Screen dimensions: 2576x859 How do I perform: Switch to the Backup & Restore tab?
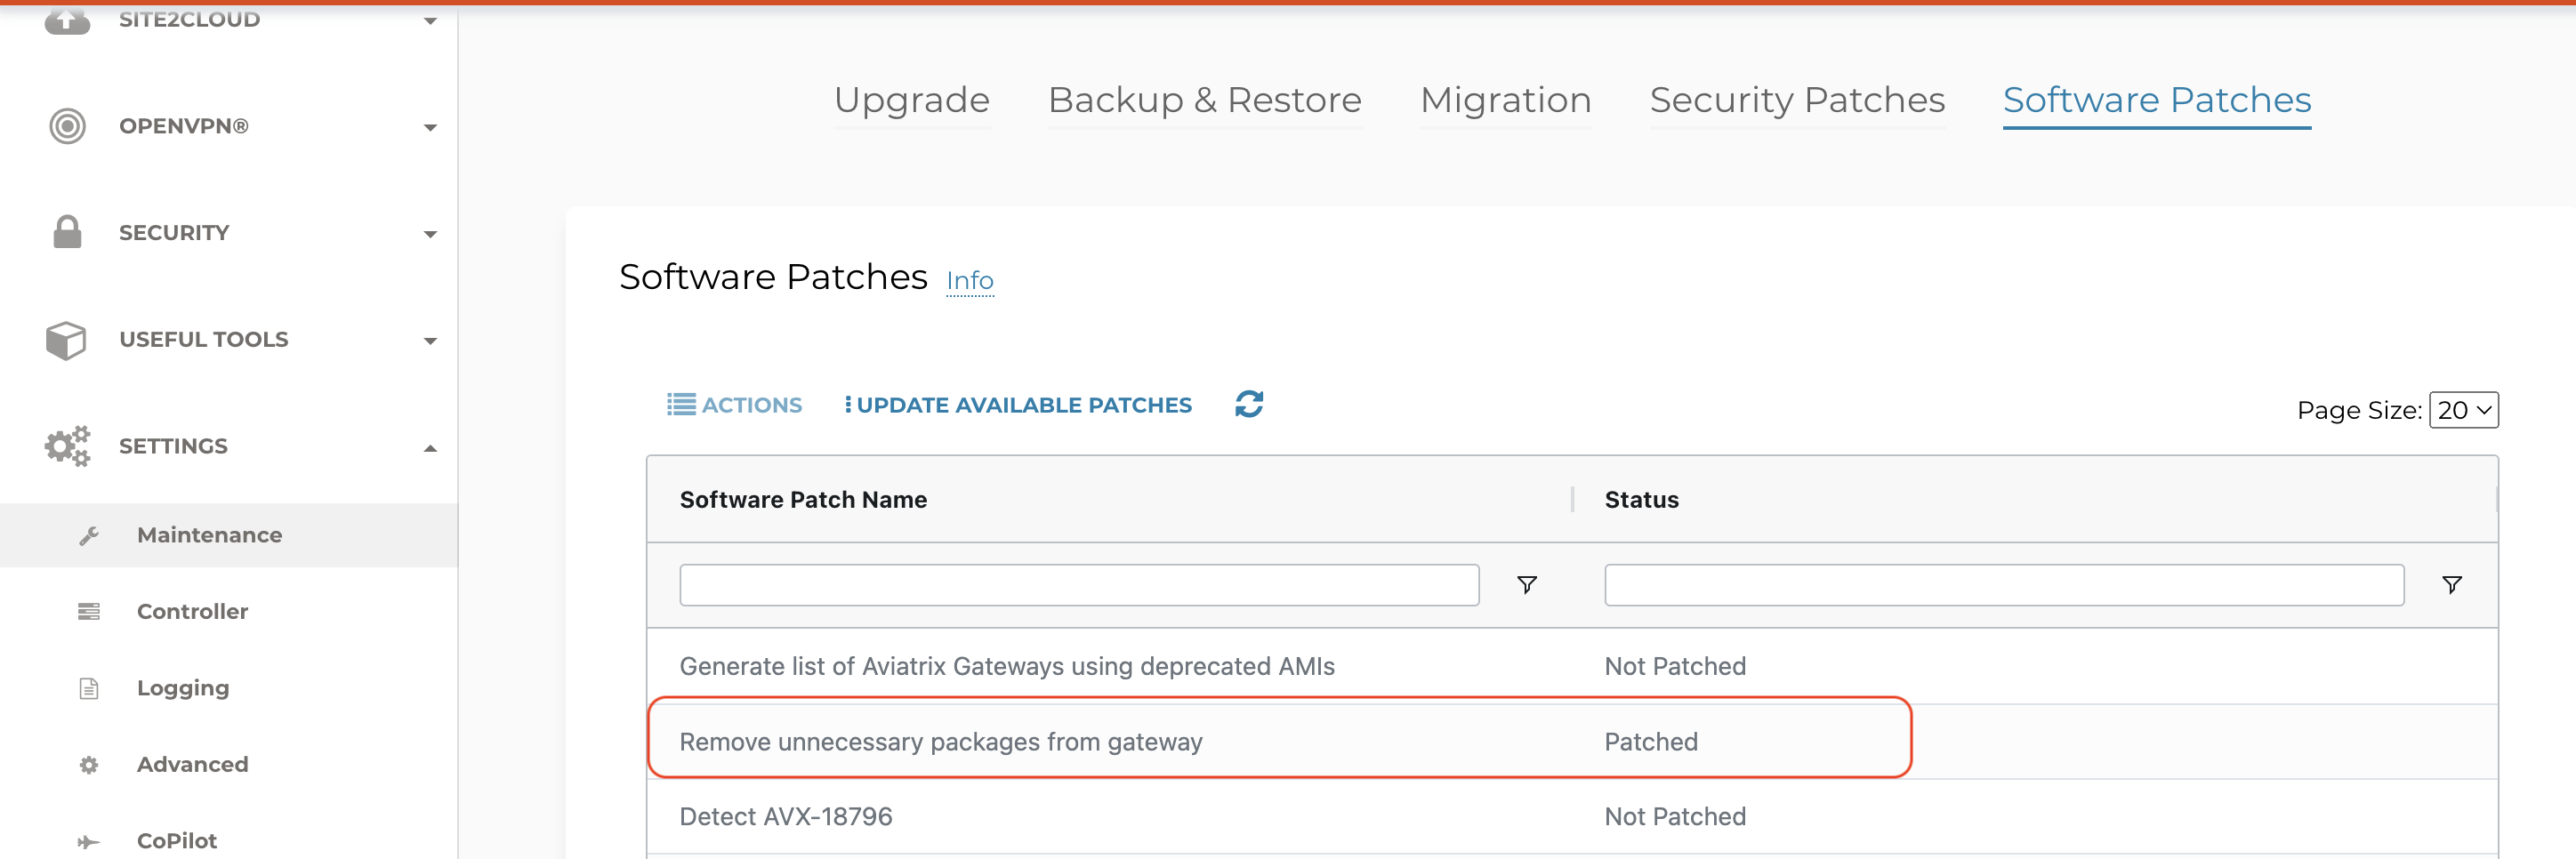[1204, 100]
